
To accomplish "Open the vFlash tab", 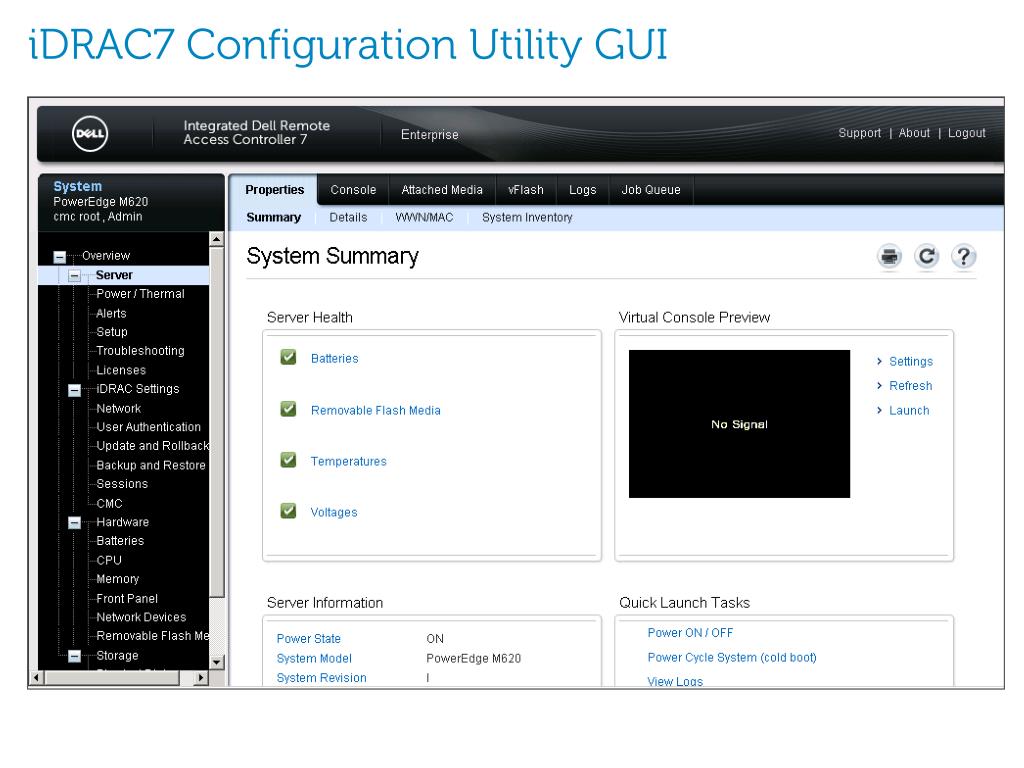I will click(526, 190).
